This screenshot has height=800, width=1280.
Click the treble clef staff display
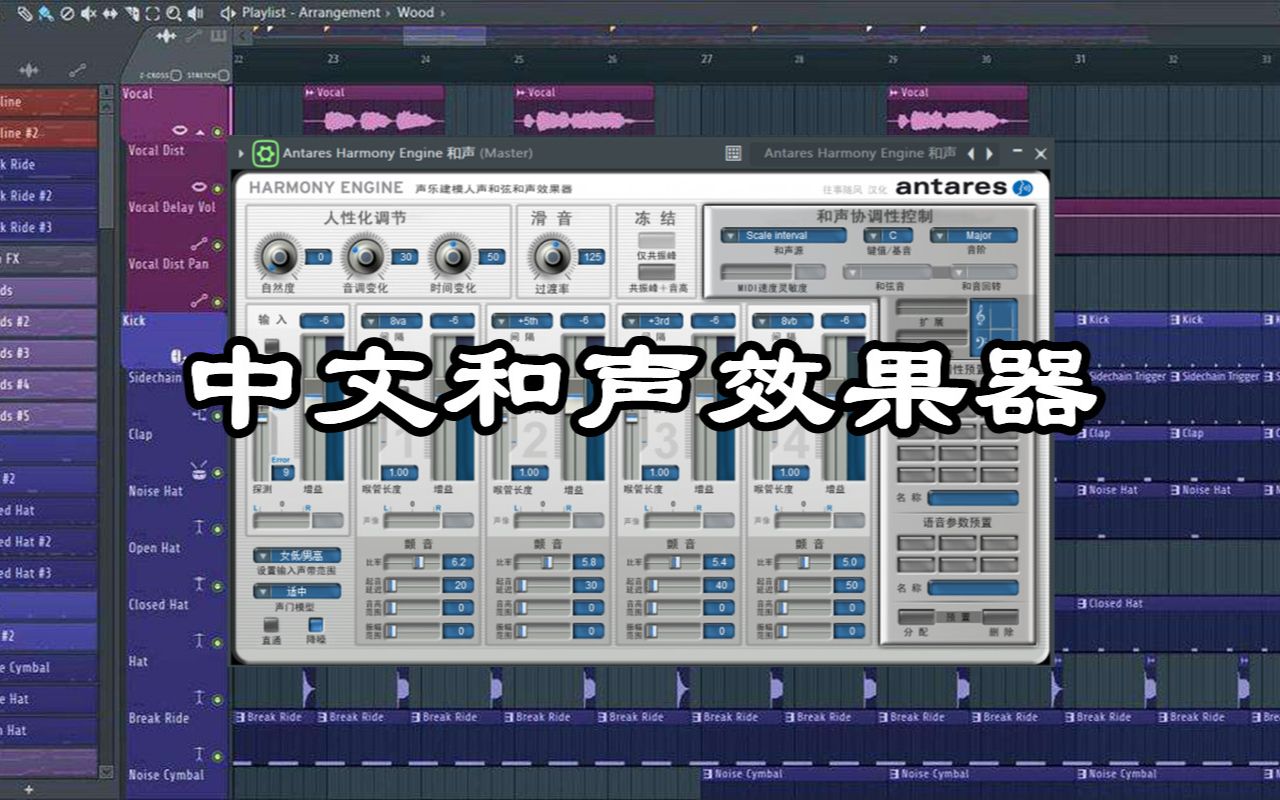coord(993,327)
